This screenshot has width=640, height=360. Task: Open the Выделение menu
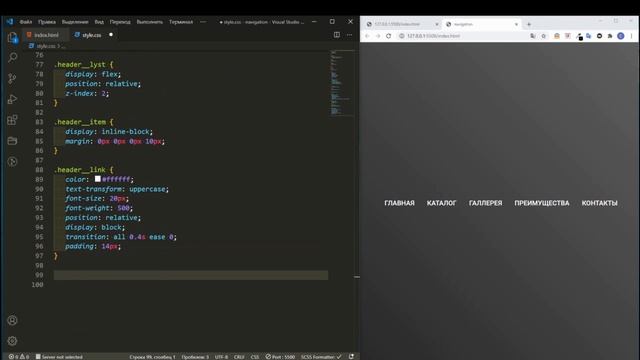point(75,22)
